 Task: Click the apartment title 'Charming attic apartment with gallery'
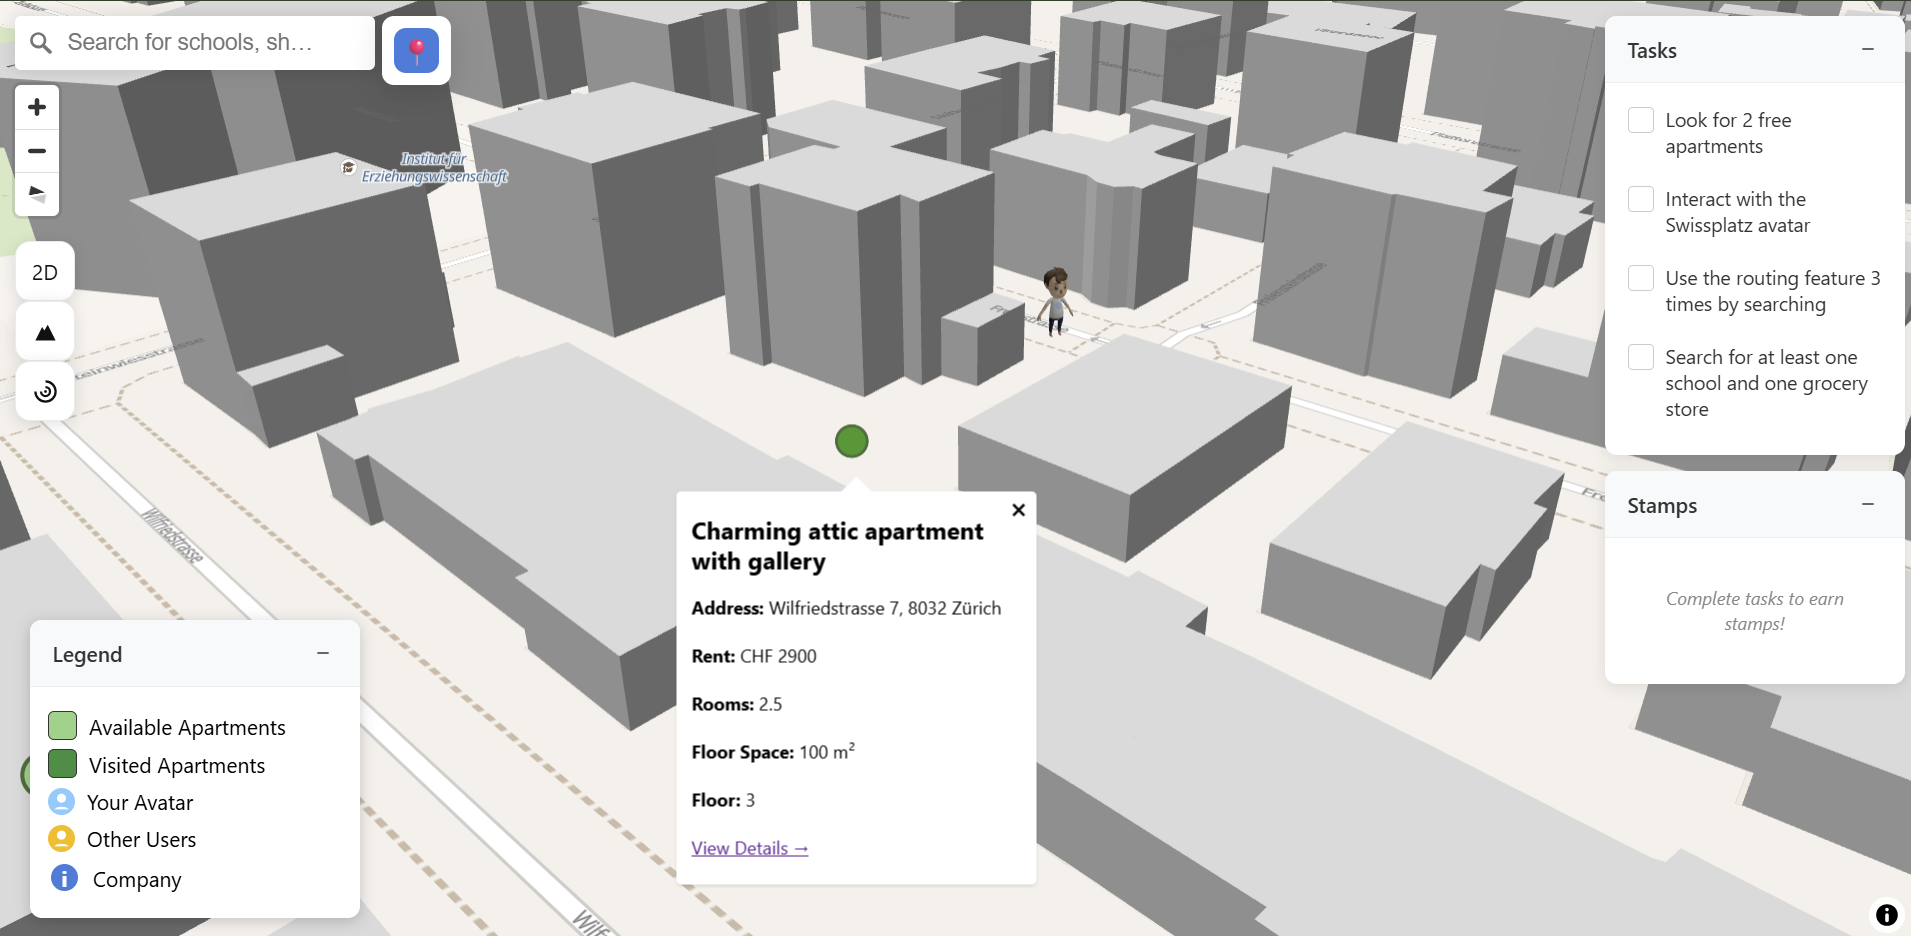838,546
